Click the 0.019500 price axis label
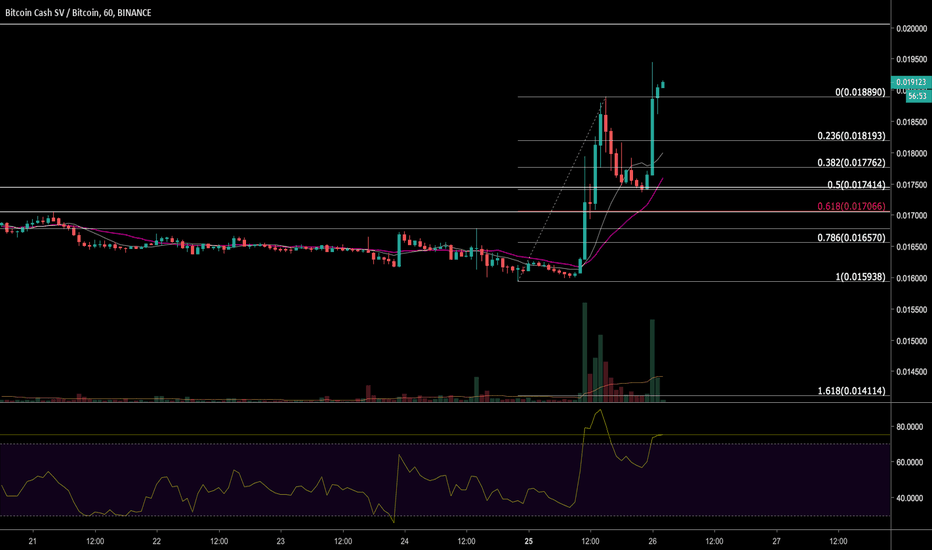The width and height of the screenshot is (932, 550). [912, 59]
